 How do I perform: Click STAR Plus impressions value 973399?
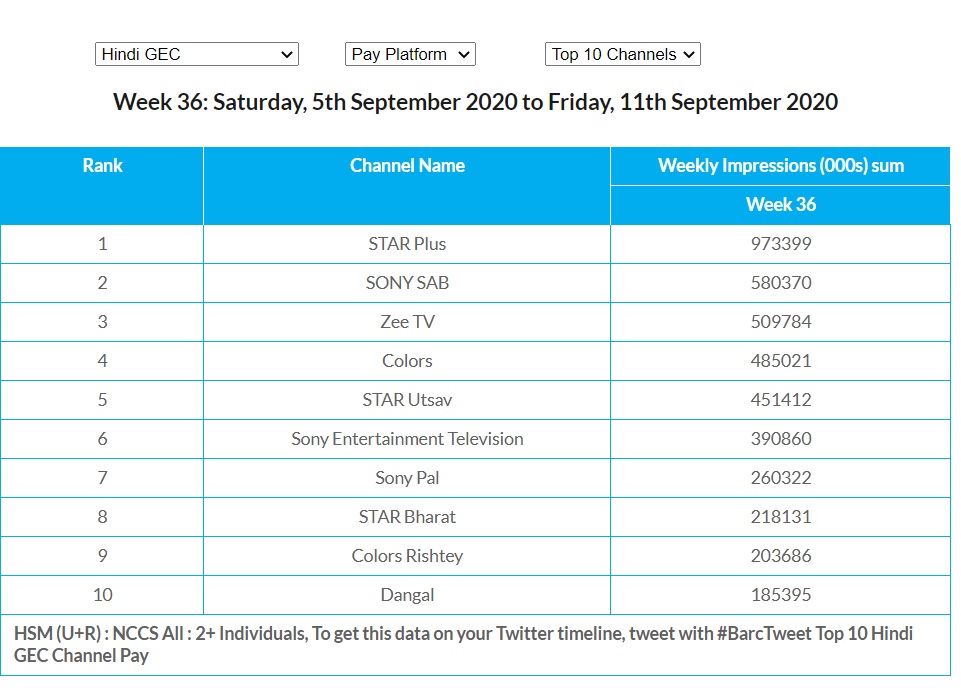click(x=780, y=244)
